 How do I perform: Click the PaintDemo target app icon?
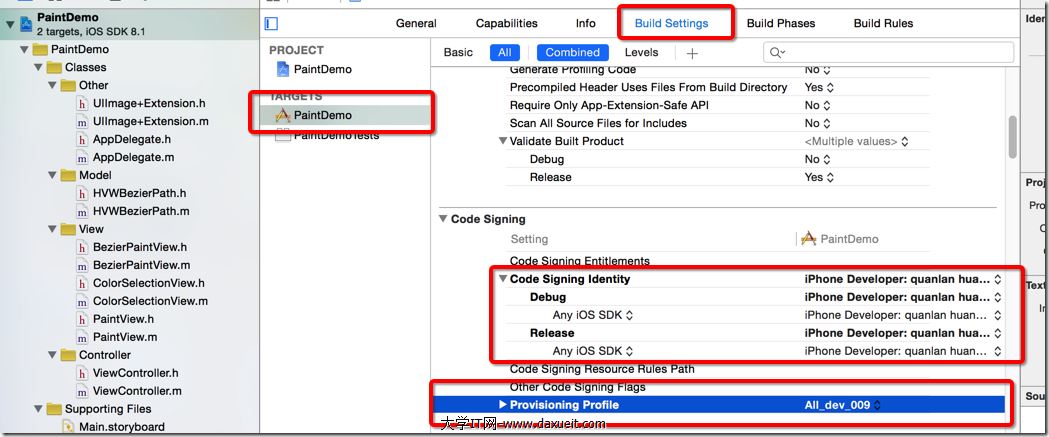[x=282, y=116]
